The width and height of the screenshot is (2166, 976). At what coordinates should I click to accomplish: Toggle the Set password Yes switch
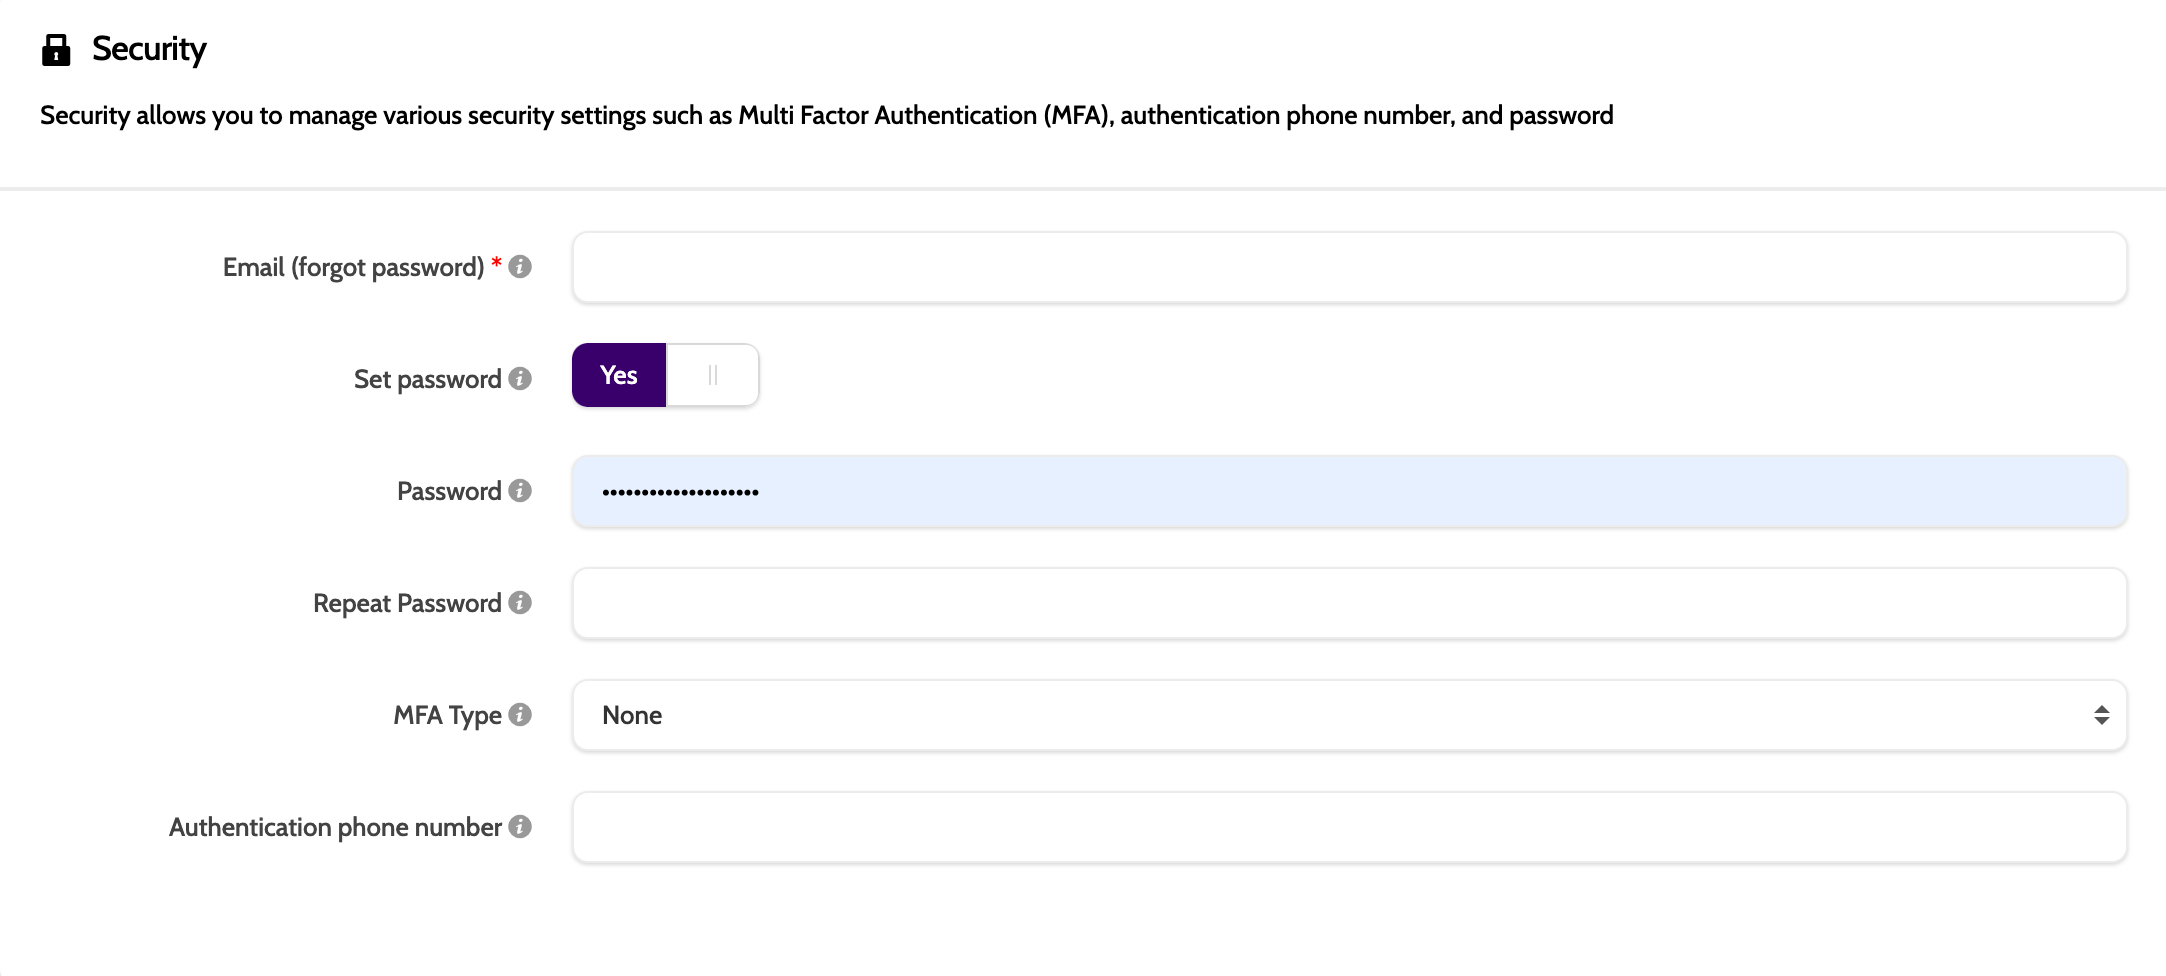click(619, 375)
